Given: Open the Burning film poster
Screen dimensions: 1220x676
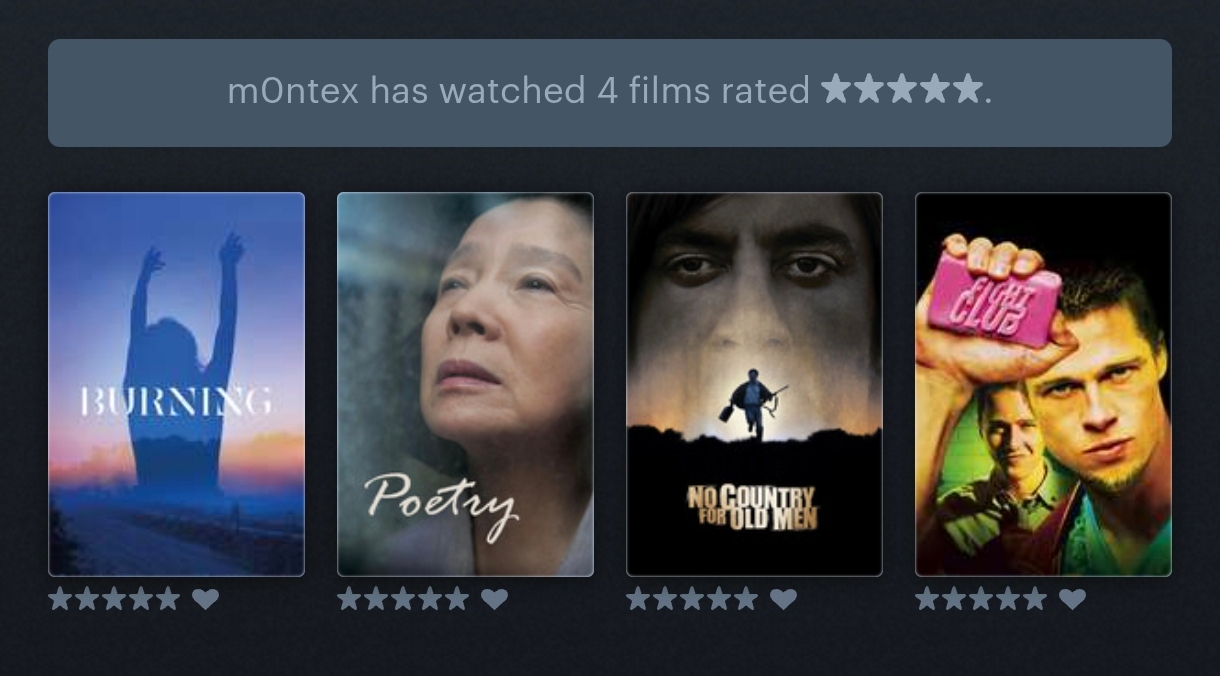Looking at the screenshot, I should point(176,384).
